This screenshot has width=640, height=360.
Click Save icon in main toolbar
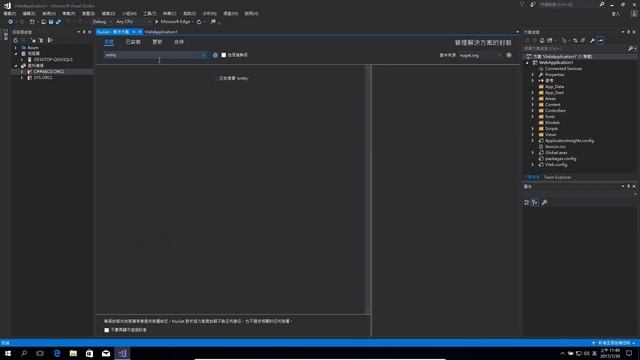pos(51,22)
